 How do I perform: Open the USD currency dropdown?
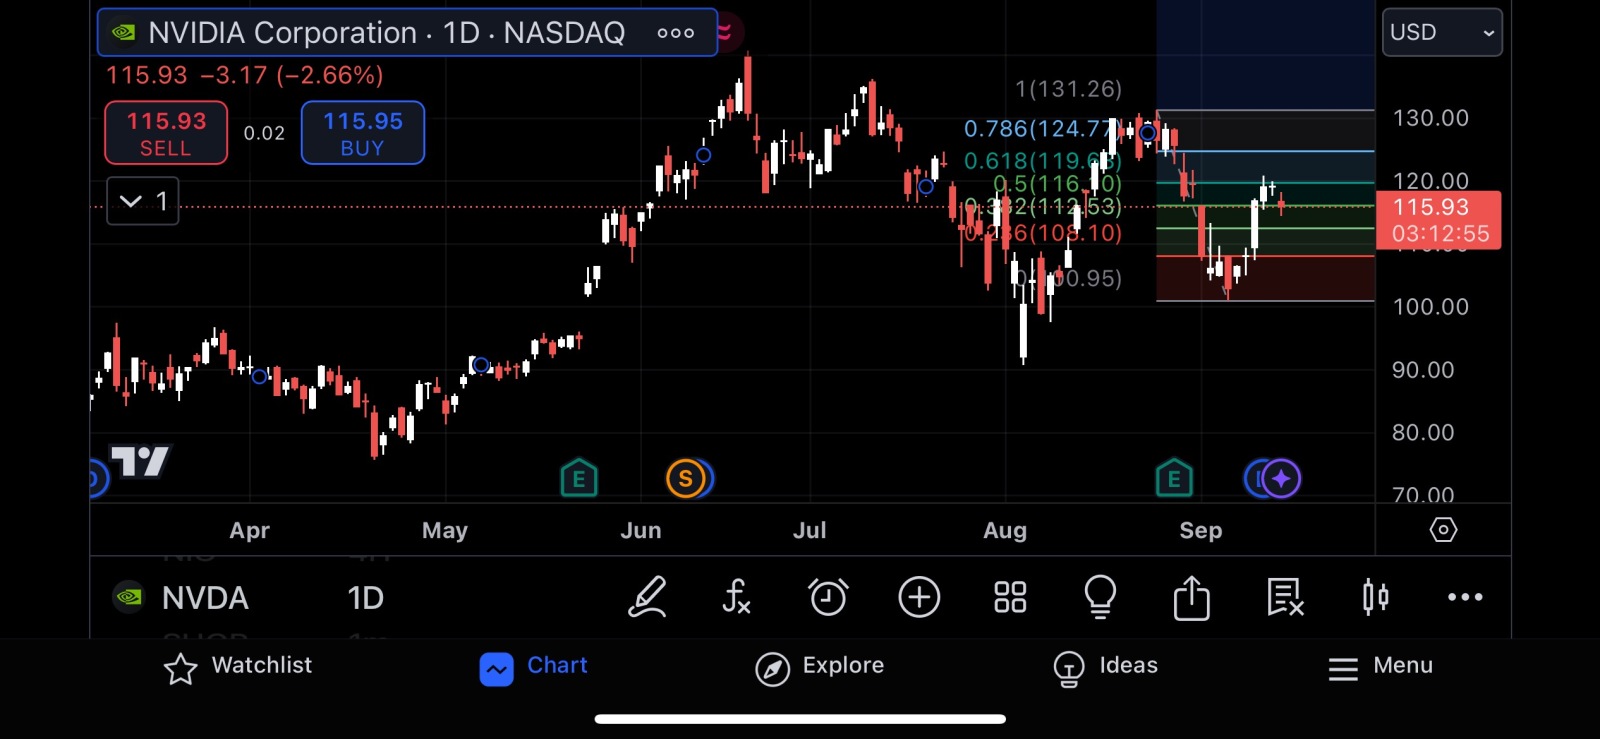click(1442, 32)
